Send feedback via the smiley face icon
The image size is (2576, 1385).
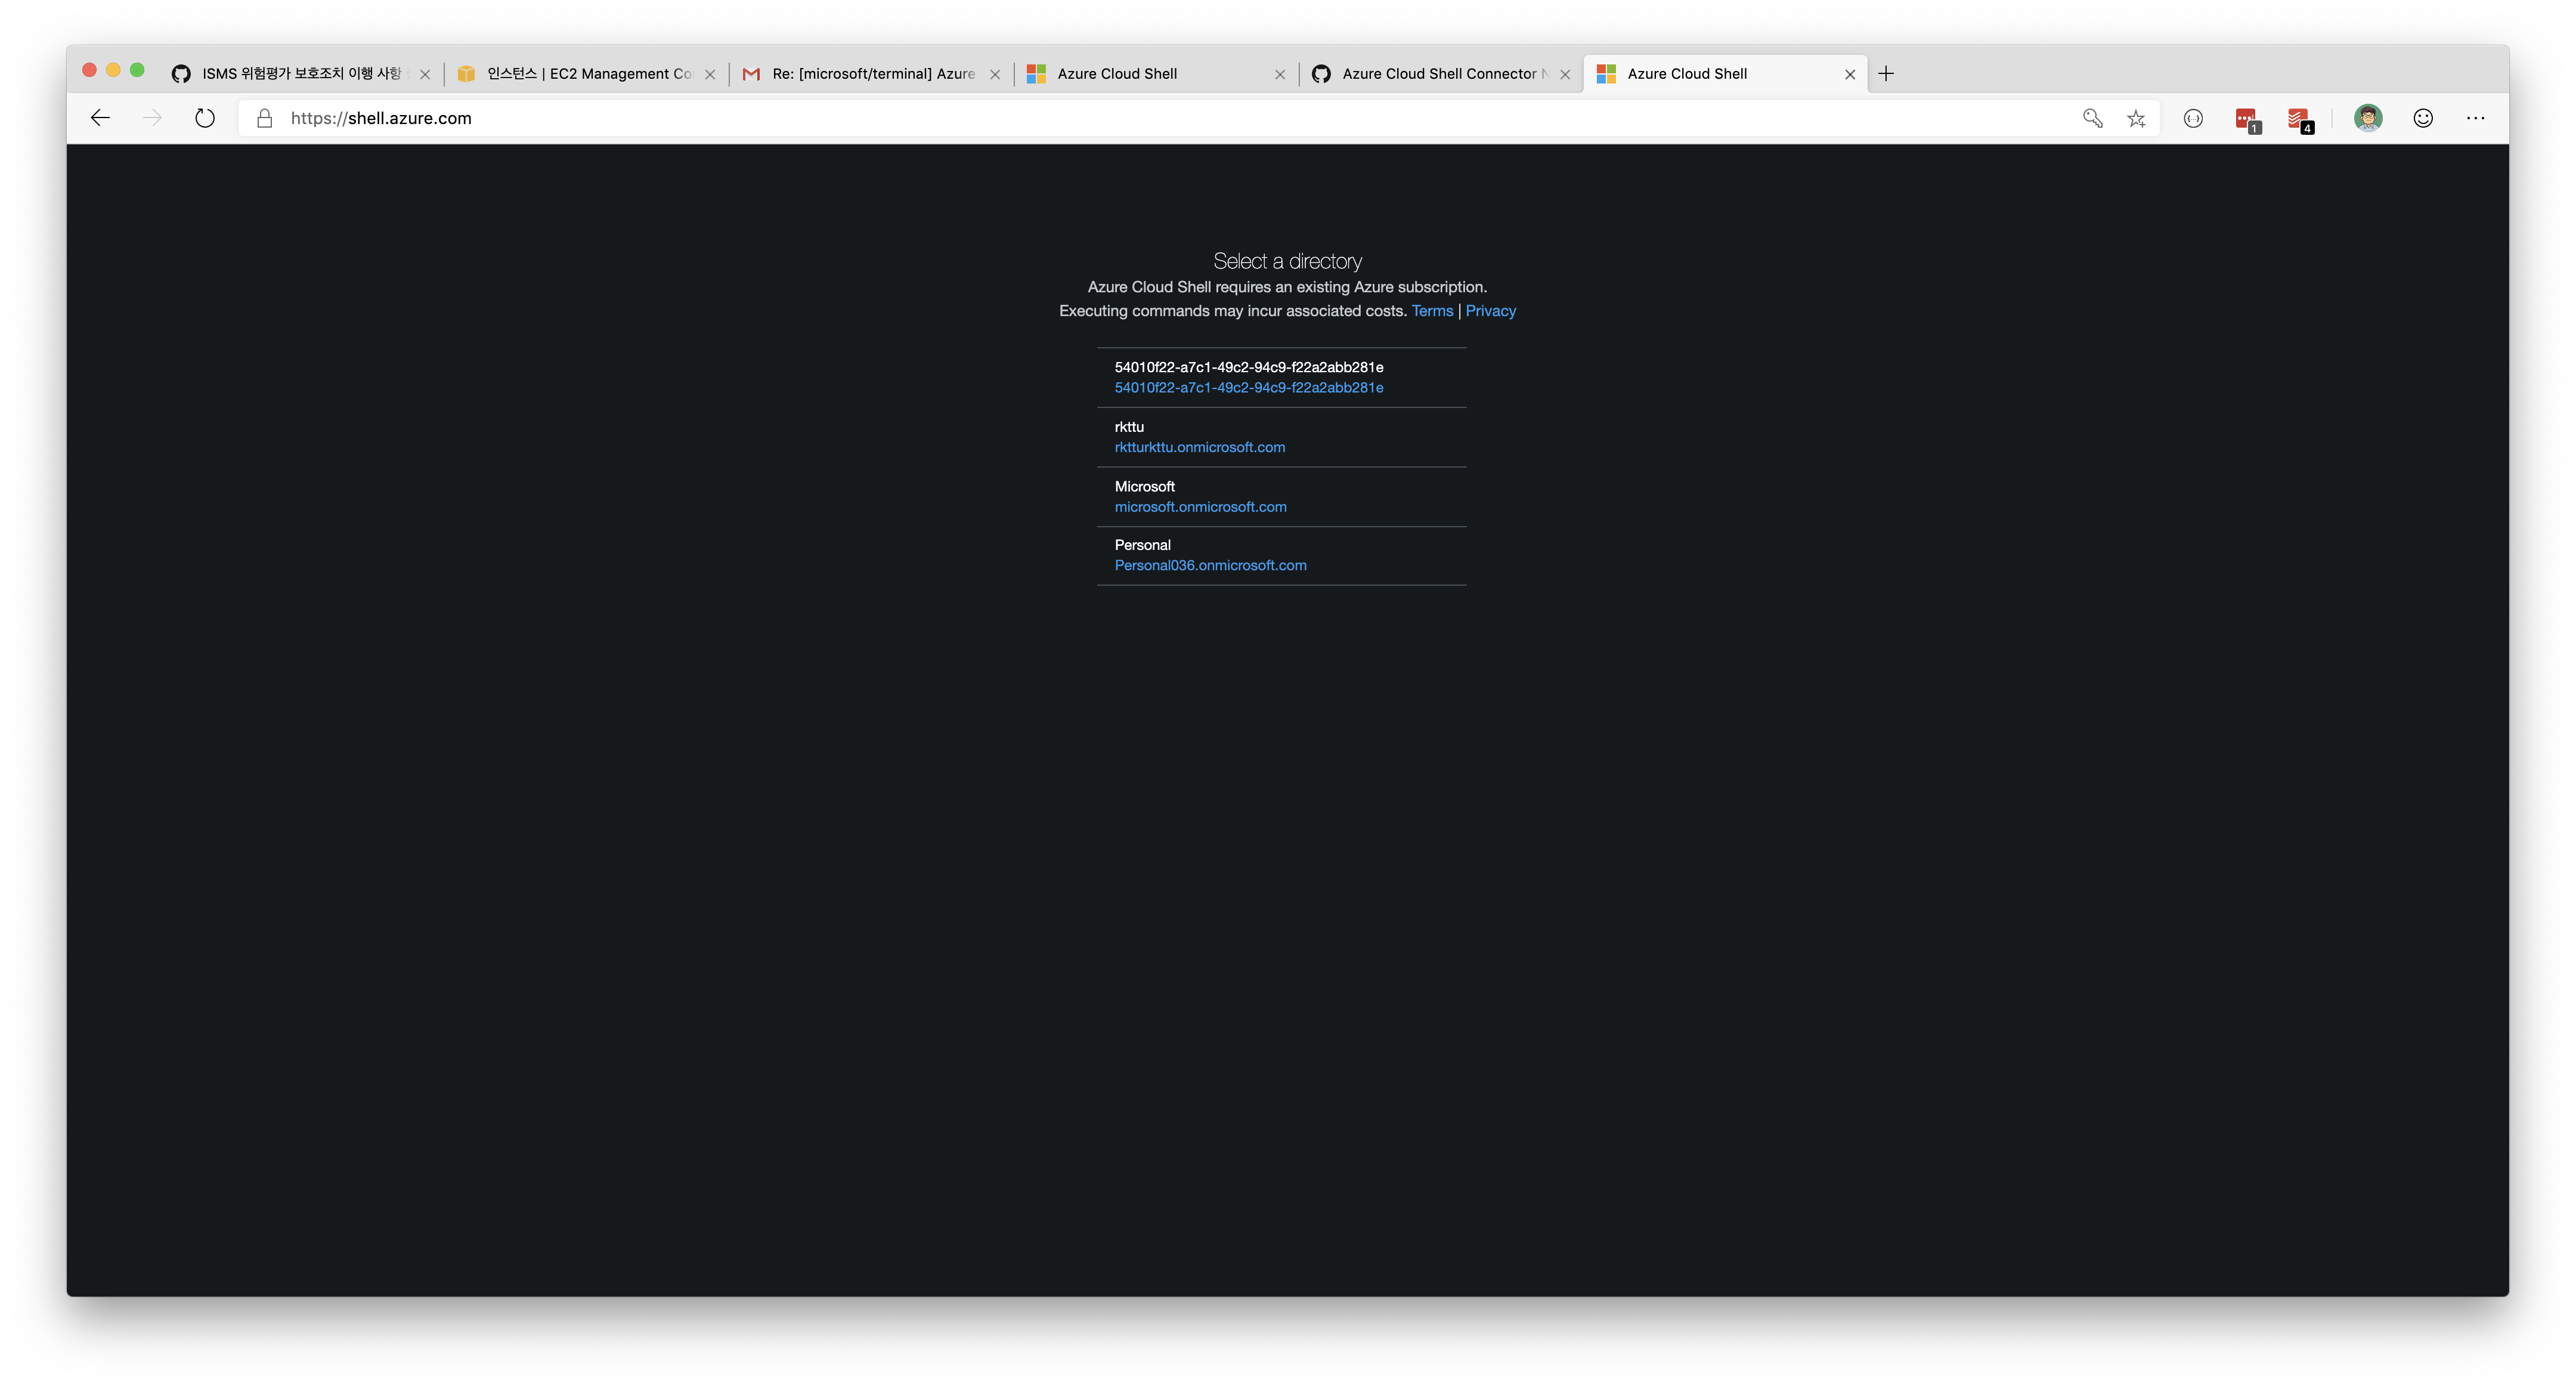[2423, 118]
